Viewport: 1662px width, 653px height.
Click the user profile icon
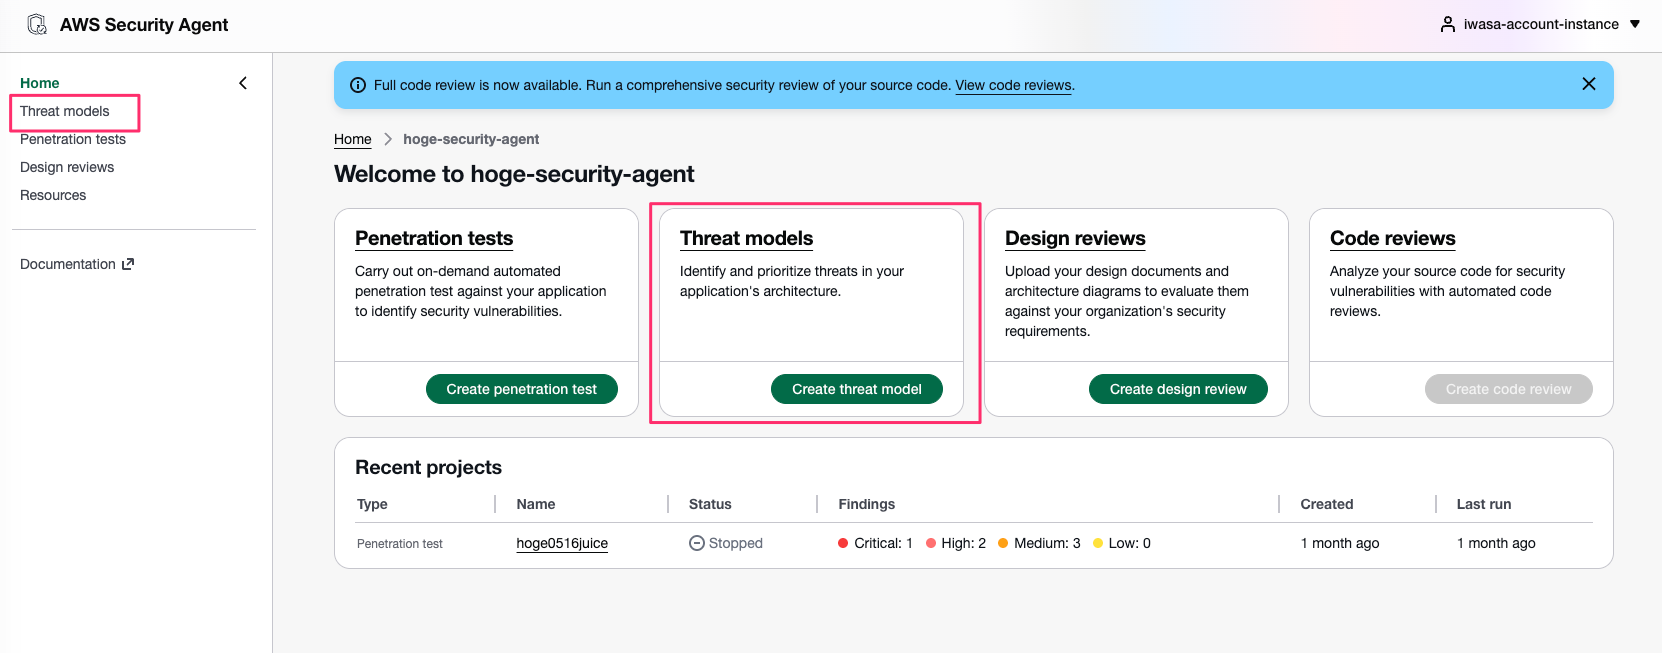[1447, 24]
